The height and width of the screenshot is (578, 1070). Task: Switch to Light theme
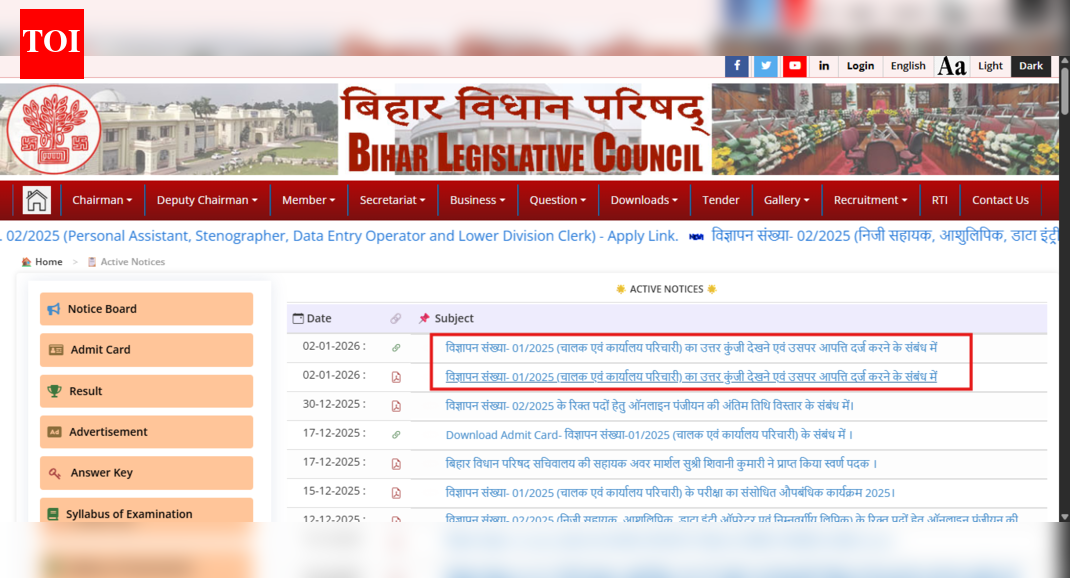[x=990, y=66]
